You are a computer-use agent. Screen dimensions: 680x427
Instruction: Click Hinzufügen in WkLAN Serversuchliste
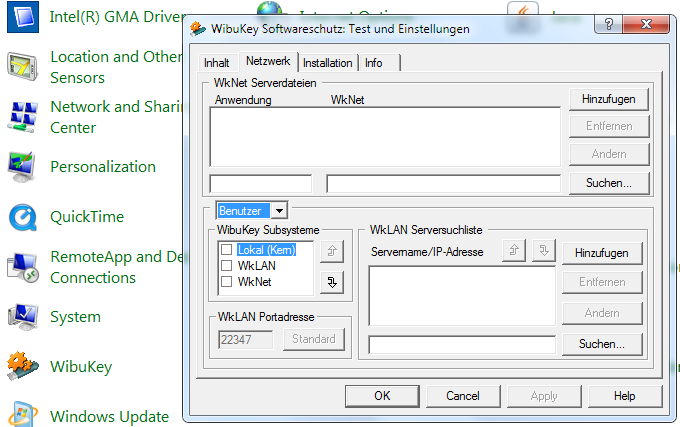point(602,253)
